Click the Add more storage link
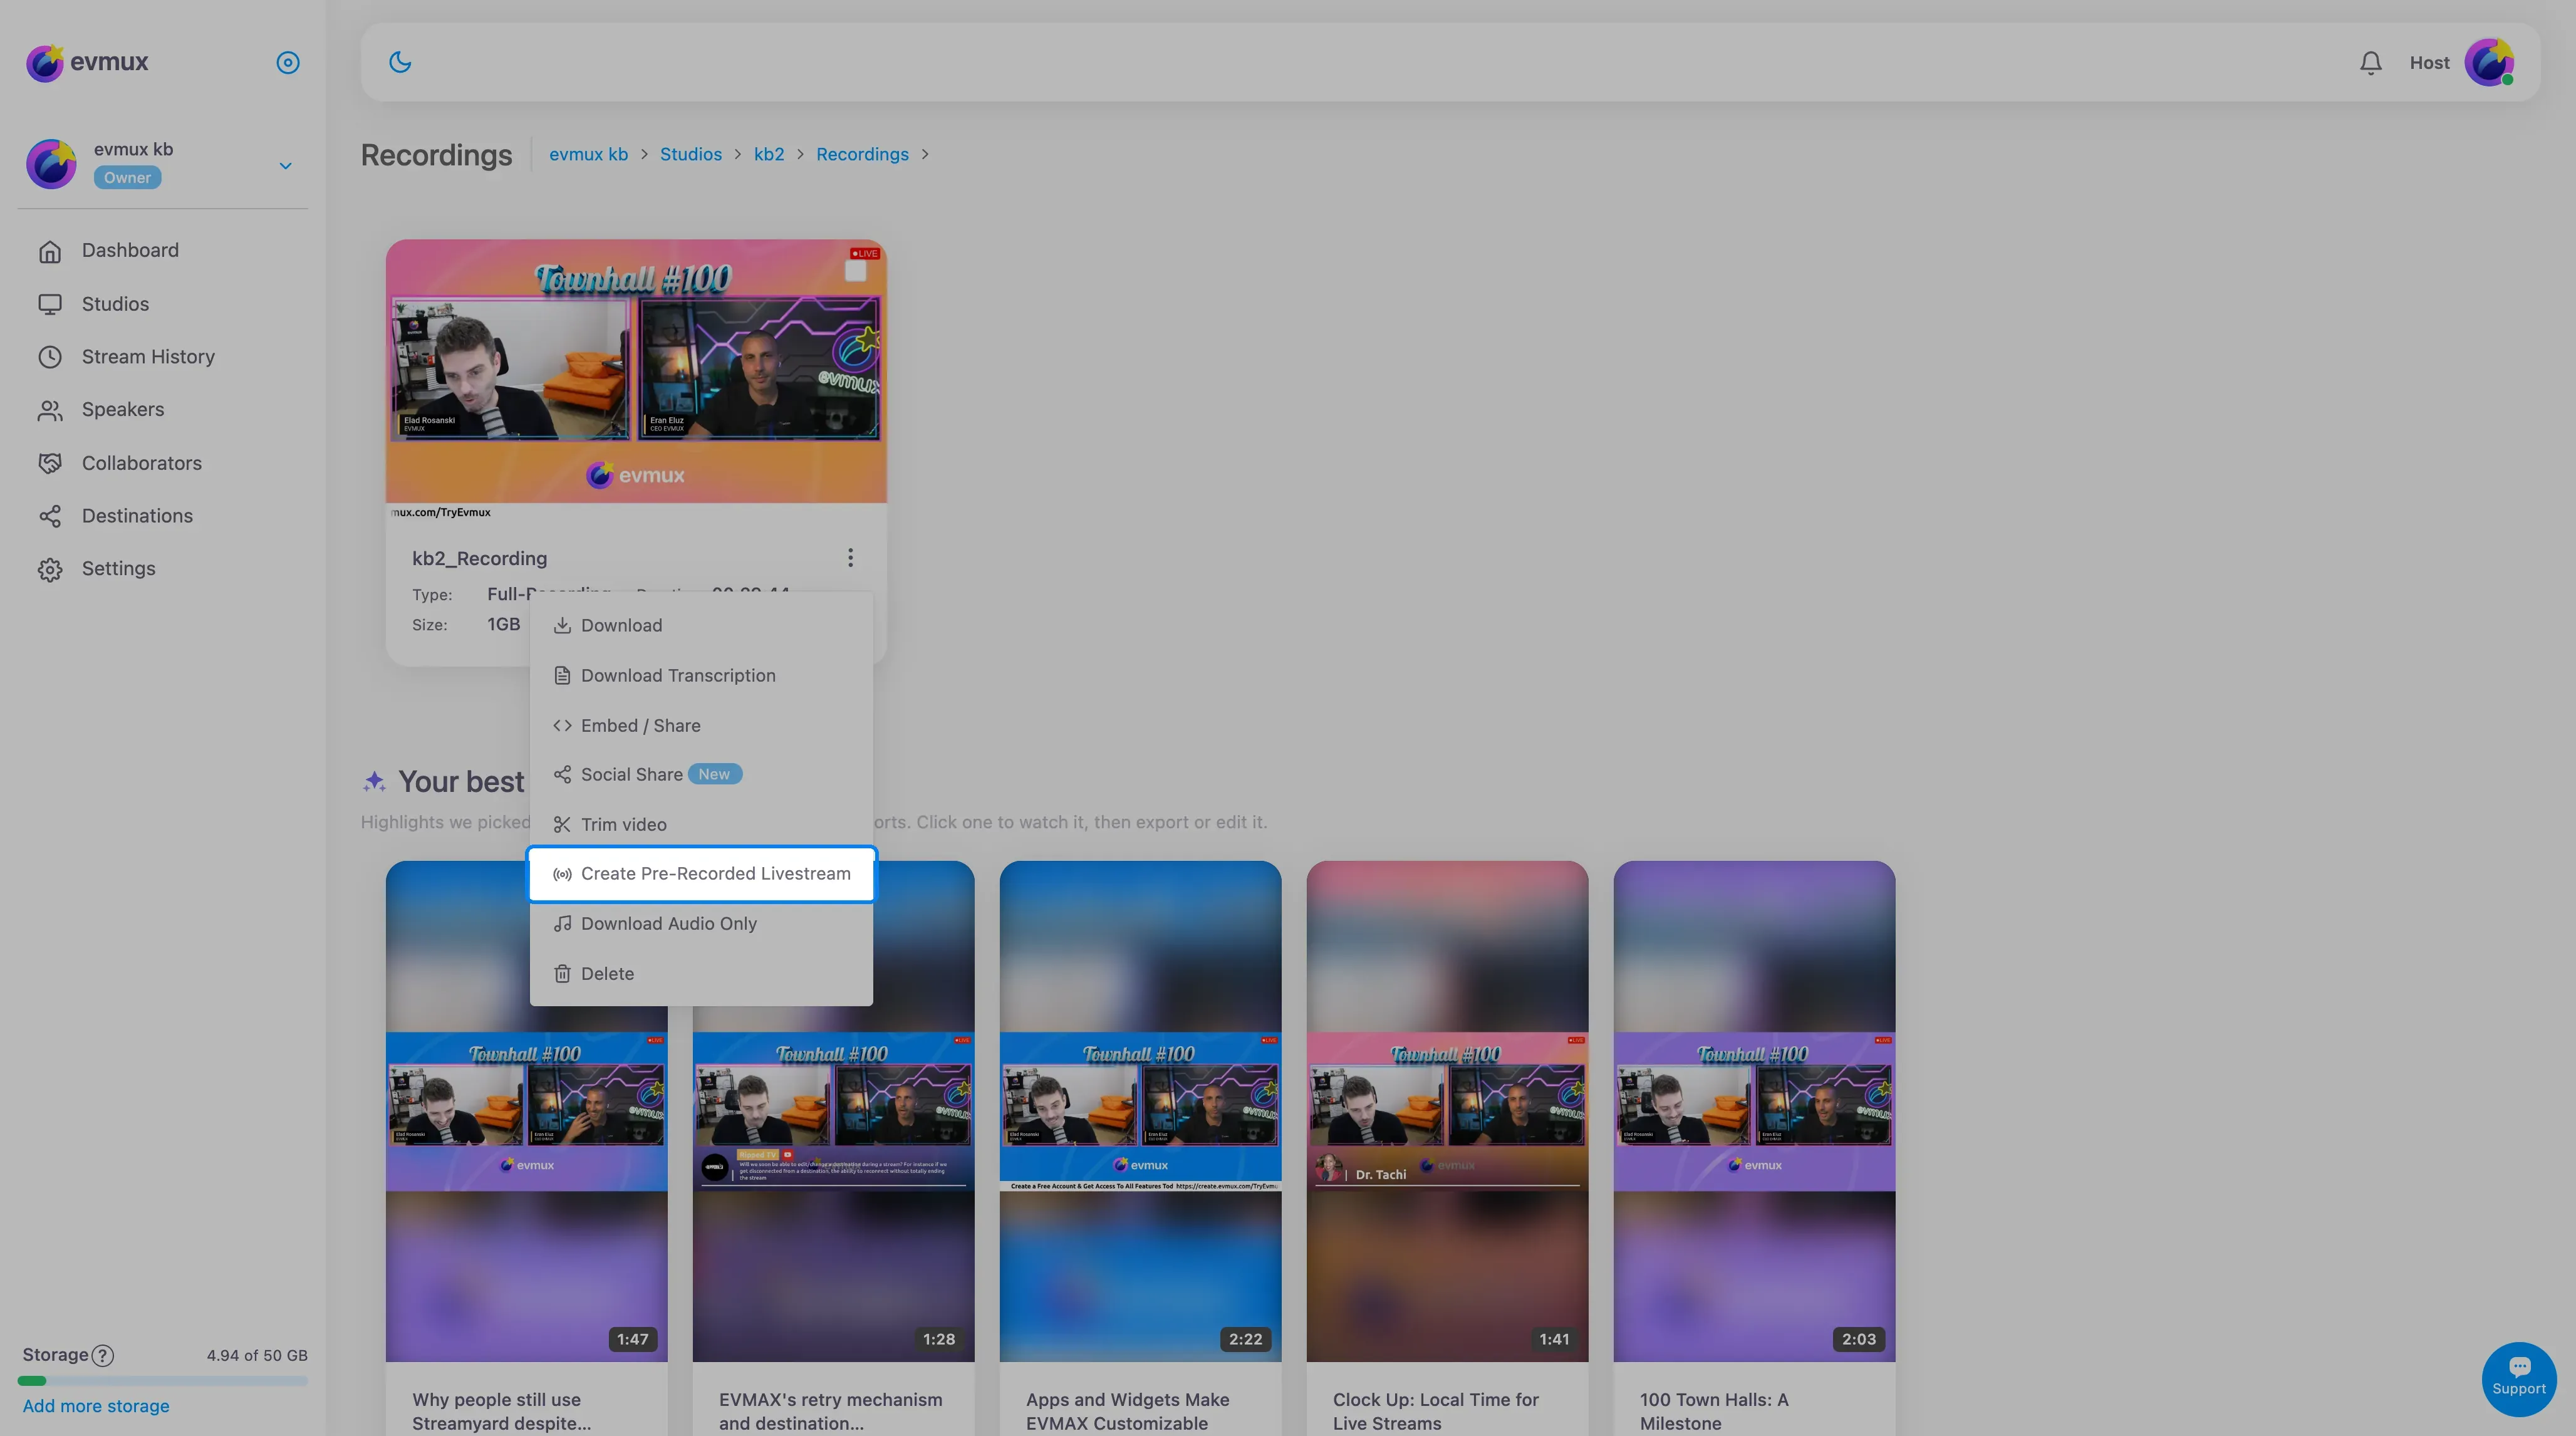The image size is (2576, 1436). click(x=96, y=1406)
